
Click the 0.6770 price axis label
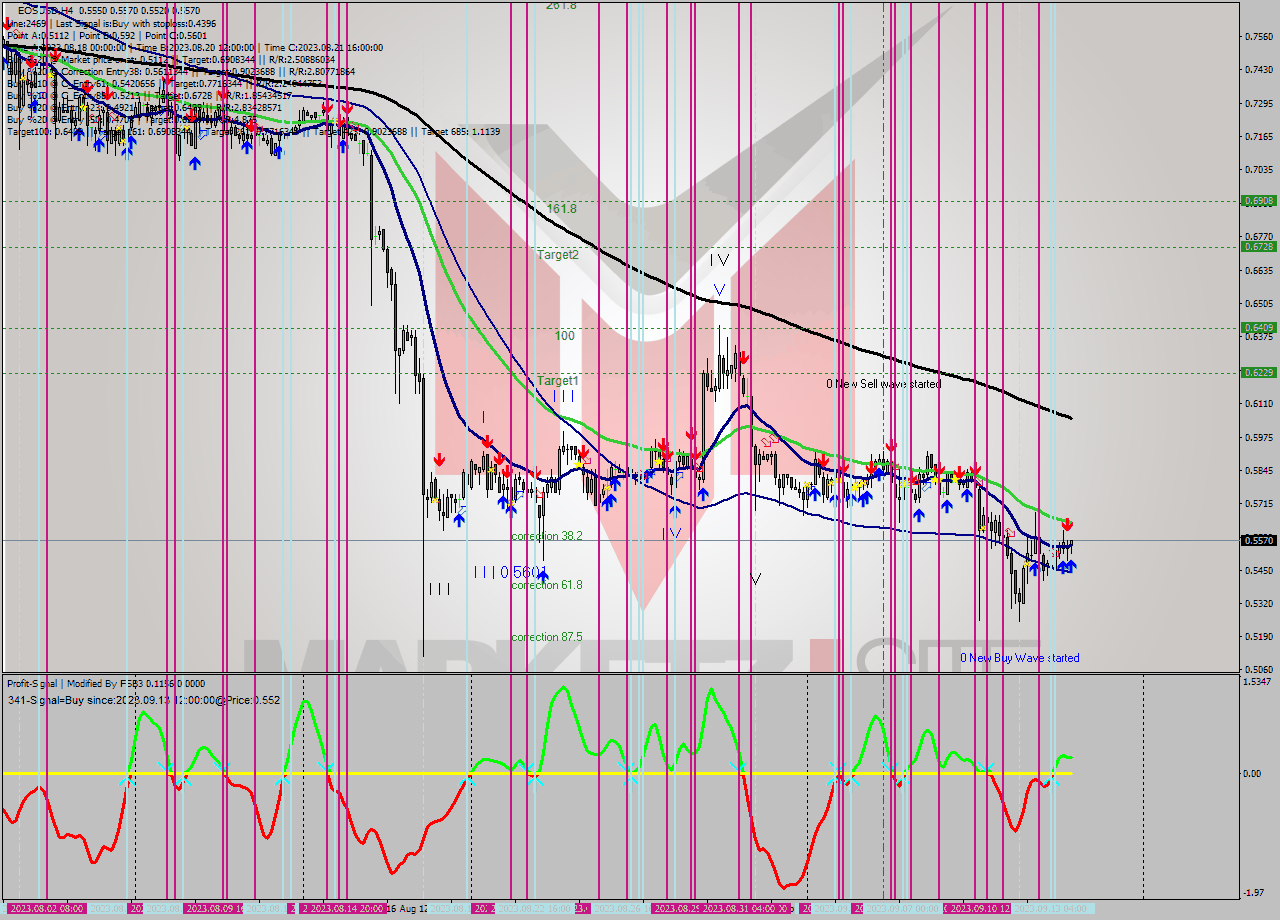pos(1258,237)
